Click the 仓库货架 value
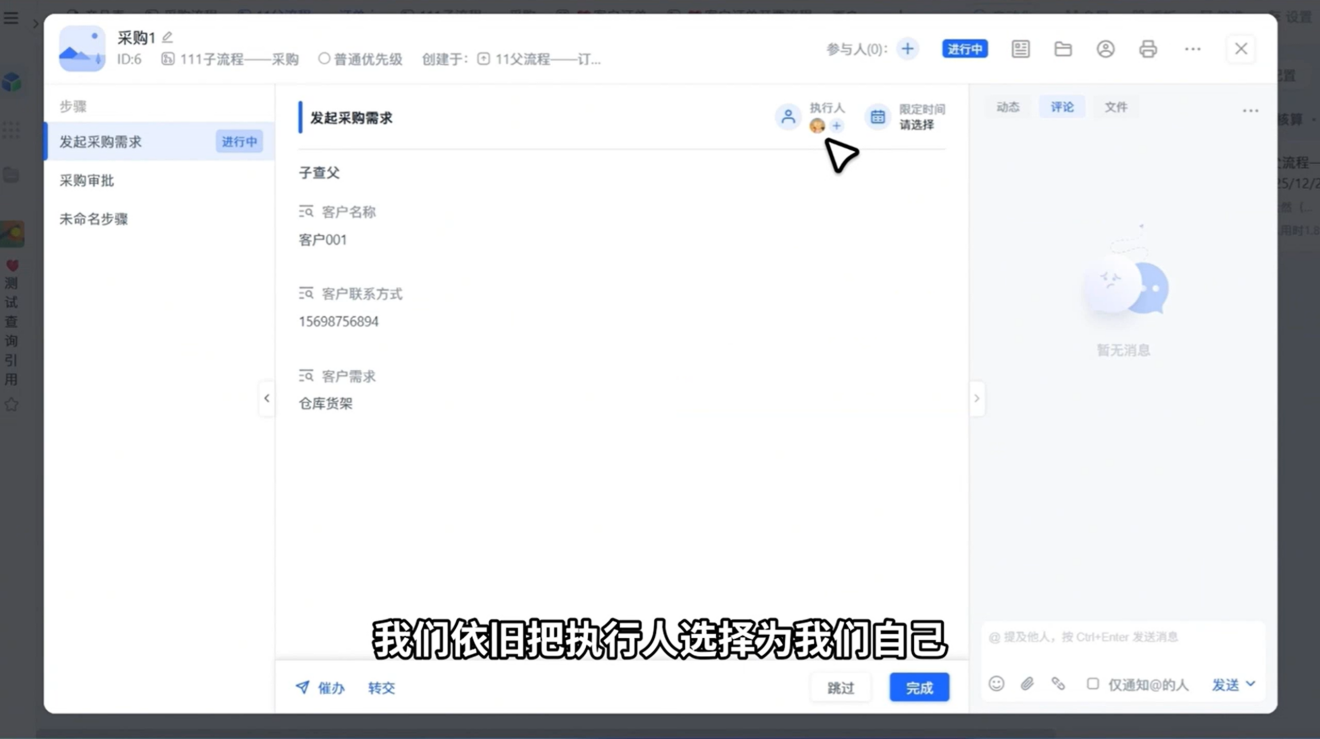Image resolution: width=1320 pixels, height=739 pixels. coord(326,404)
